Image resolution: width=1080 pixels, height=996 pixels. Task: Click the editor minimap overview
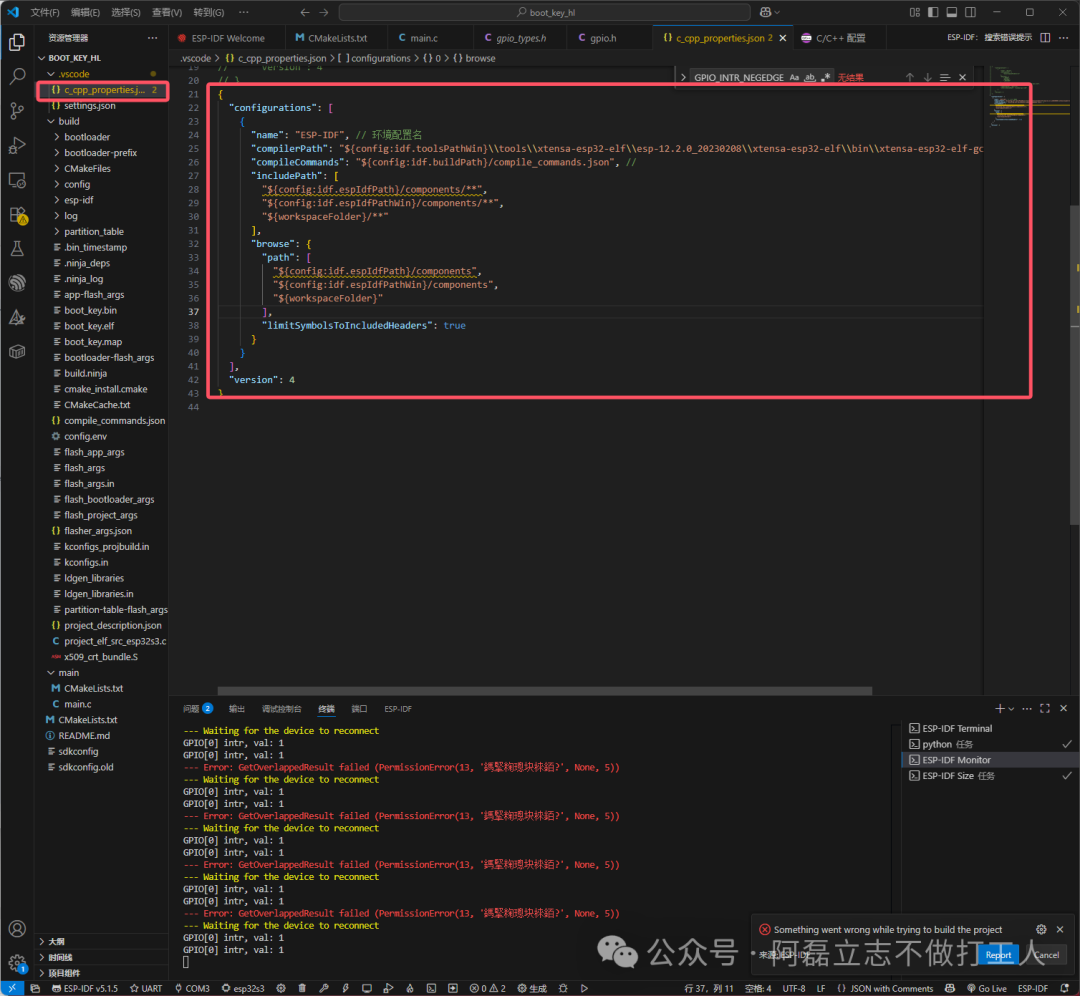1029,98
